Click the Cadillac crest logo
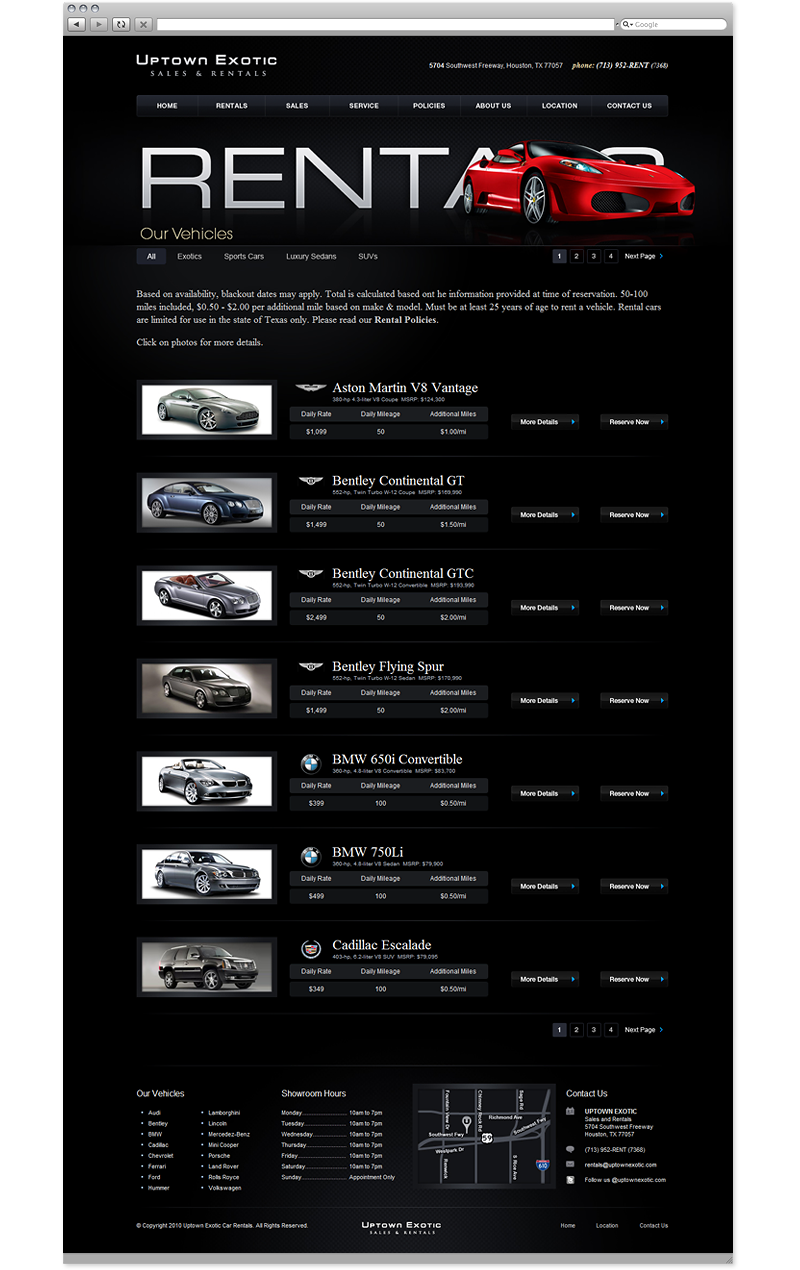Viewport: 800px width, 1270px height. click(311, 948)
